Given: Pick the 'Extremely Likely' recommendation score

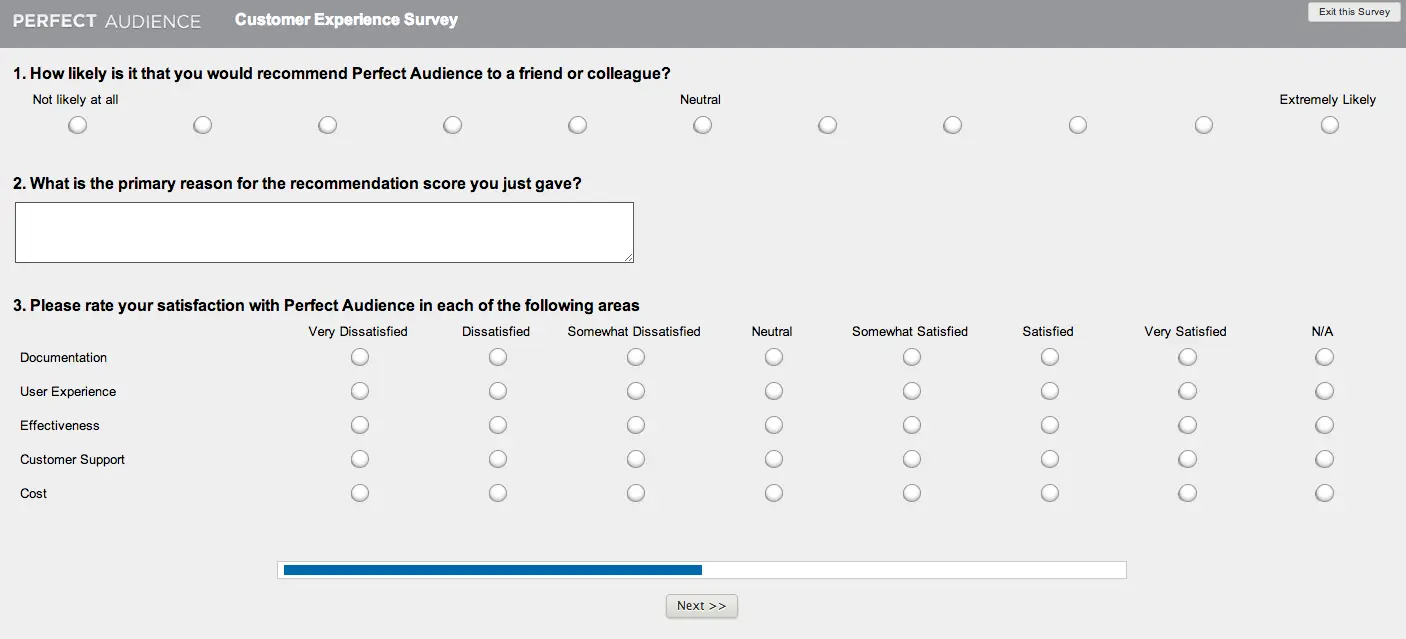Looking at the screenshot, I should pos(1329,125).
